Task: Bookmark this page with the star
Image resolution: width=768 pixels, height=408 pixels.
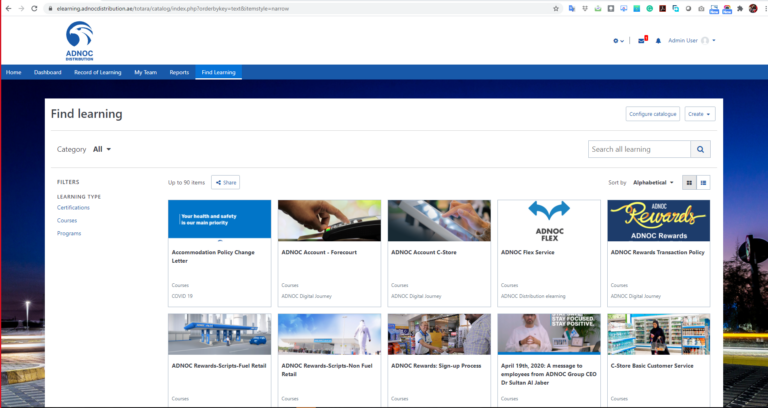Action: (556, 8)
